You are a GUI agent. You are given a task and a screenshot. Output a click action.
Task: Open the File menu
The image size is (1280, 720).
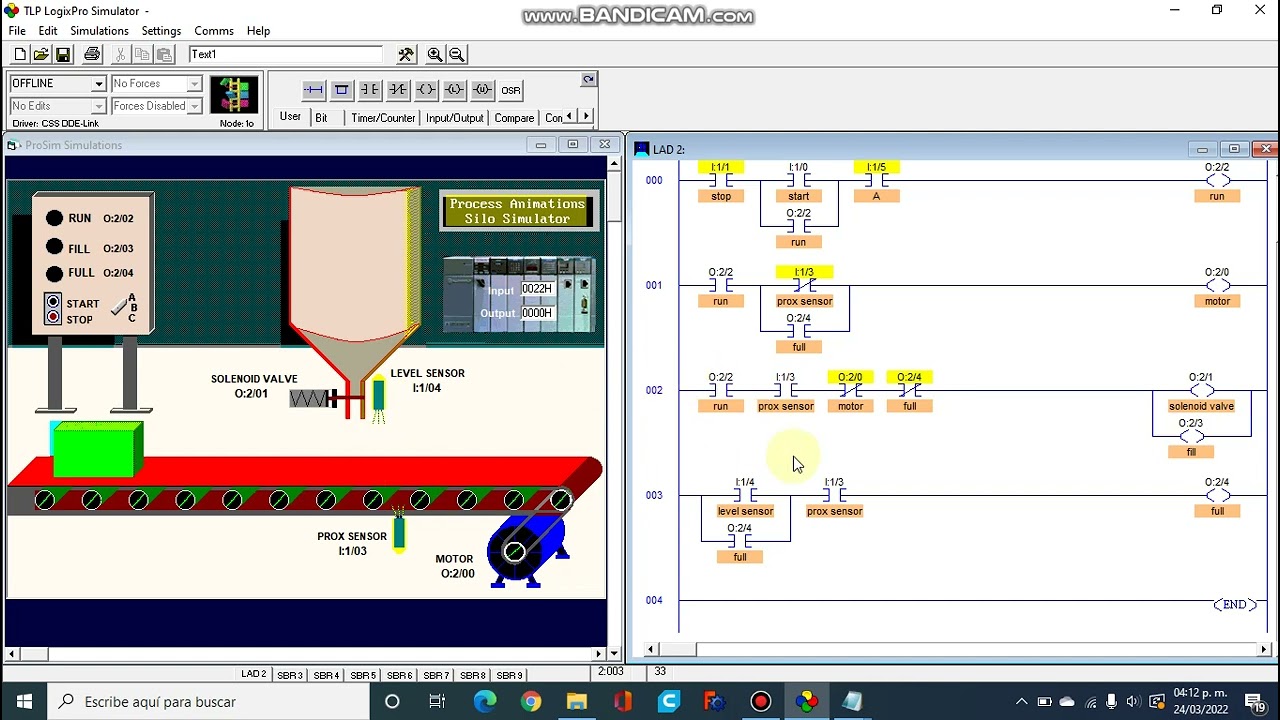17,31
